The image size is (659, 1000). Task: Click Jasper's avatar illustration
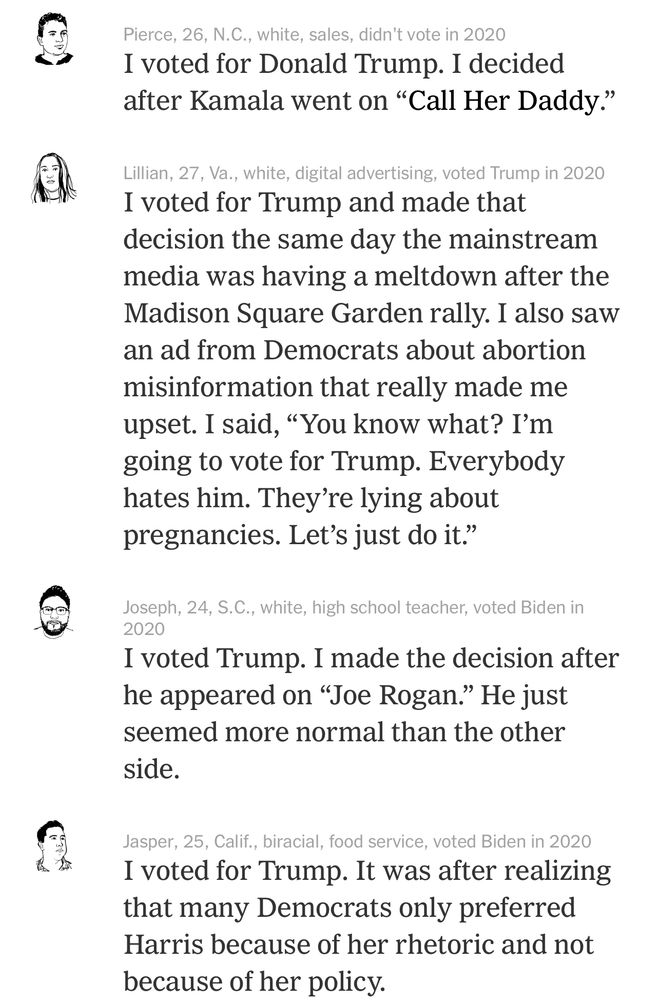tap(53, 847)
